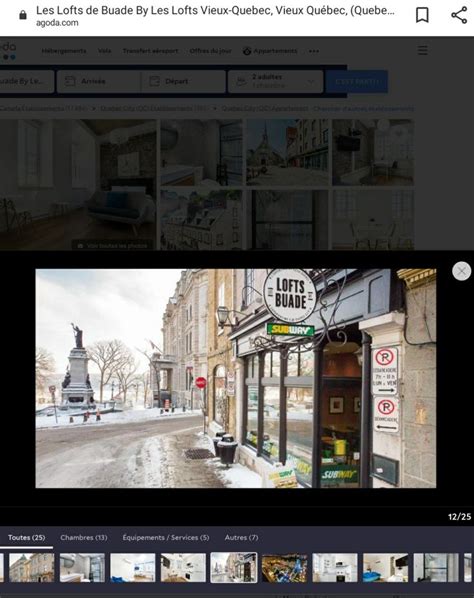Viewport: 474px width, 598px height.
Task: Click the page URL agoda.com in header
Action: tap(57, 23)
